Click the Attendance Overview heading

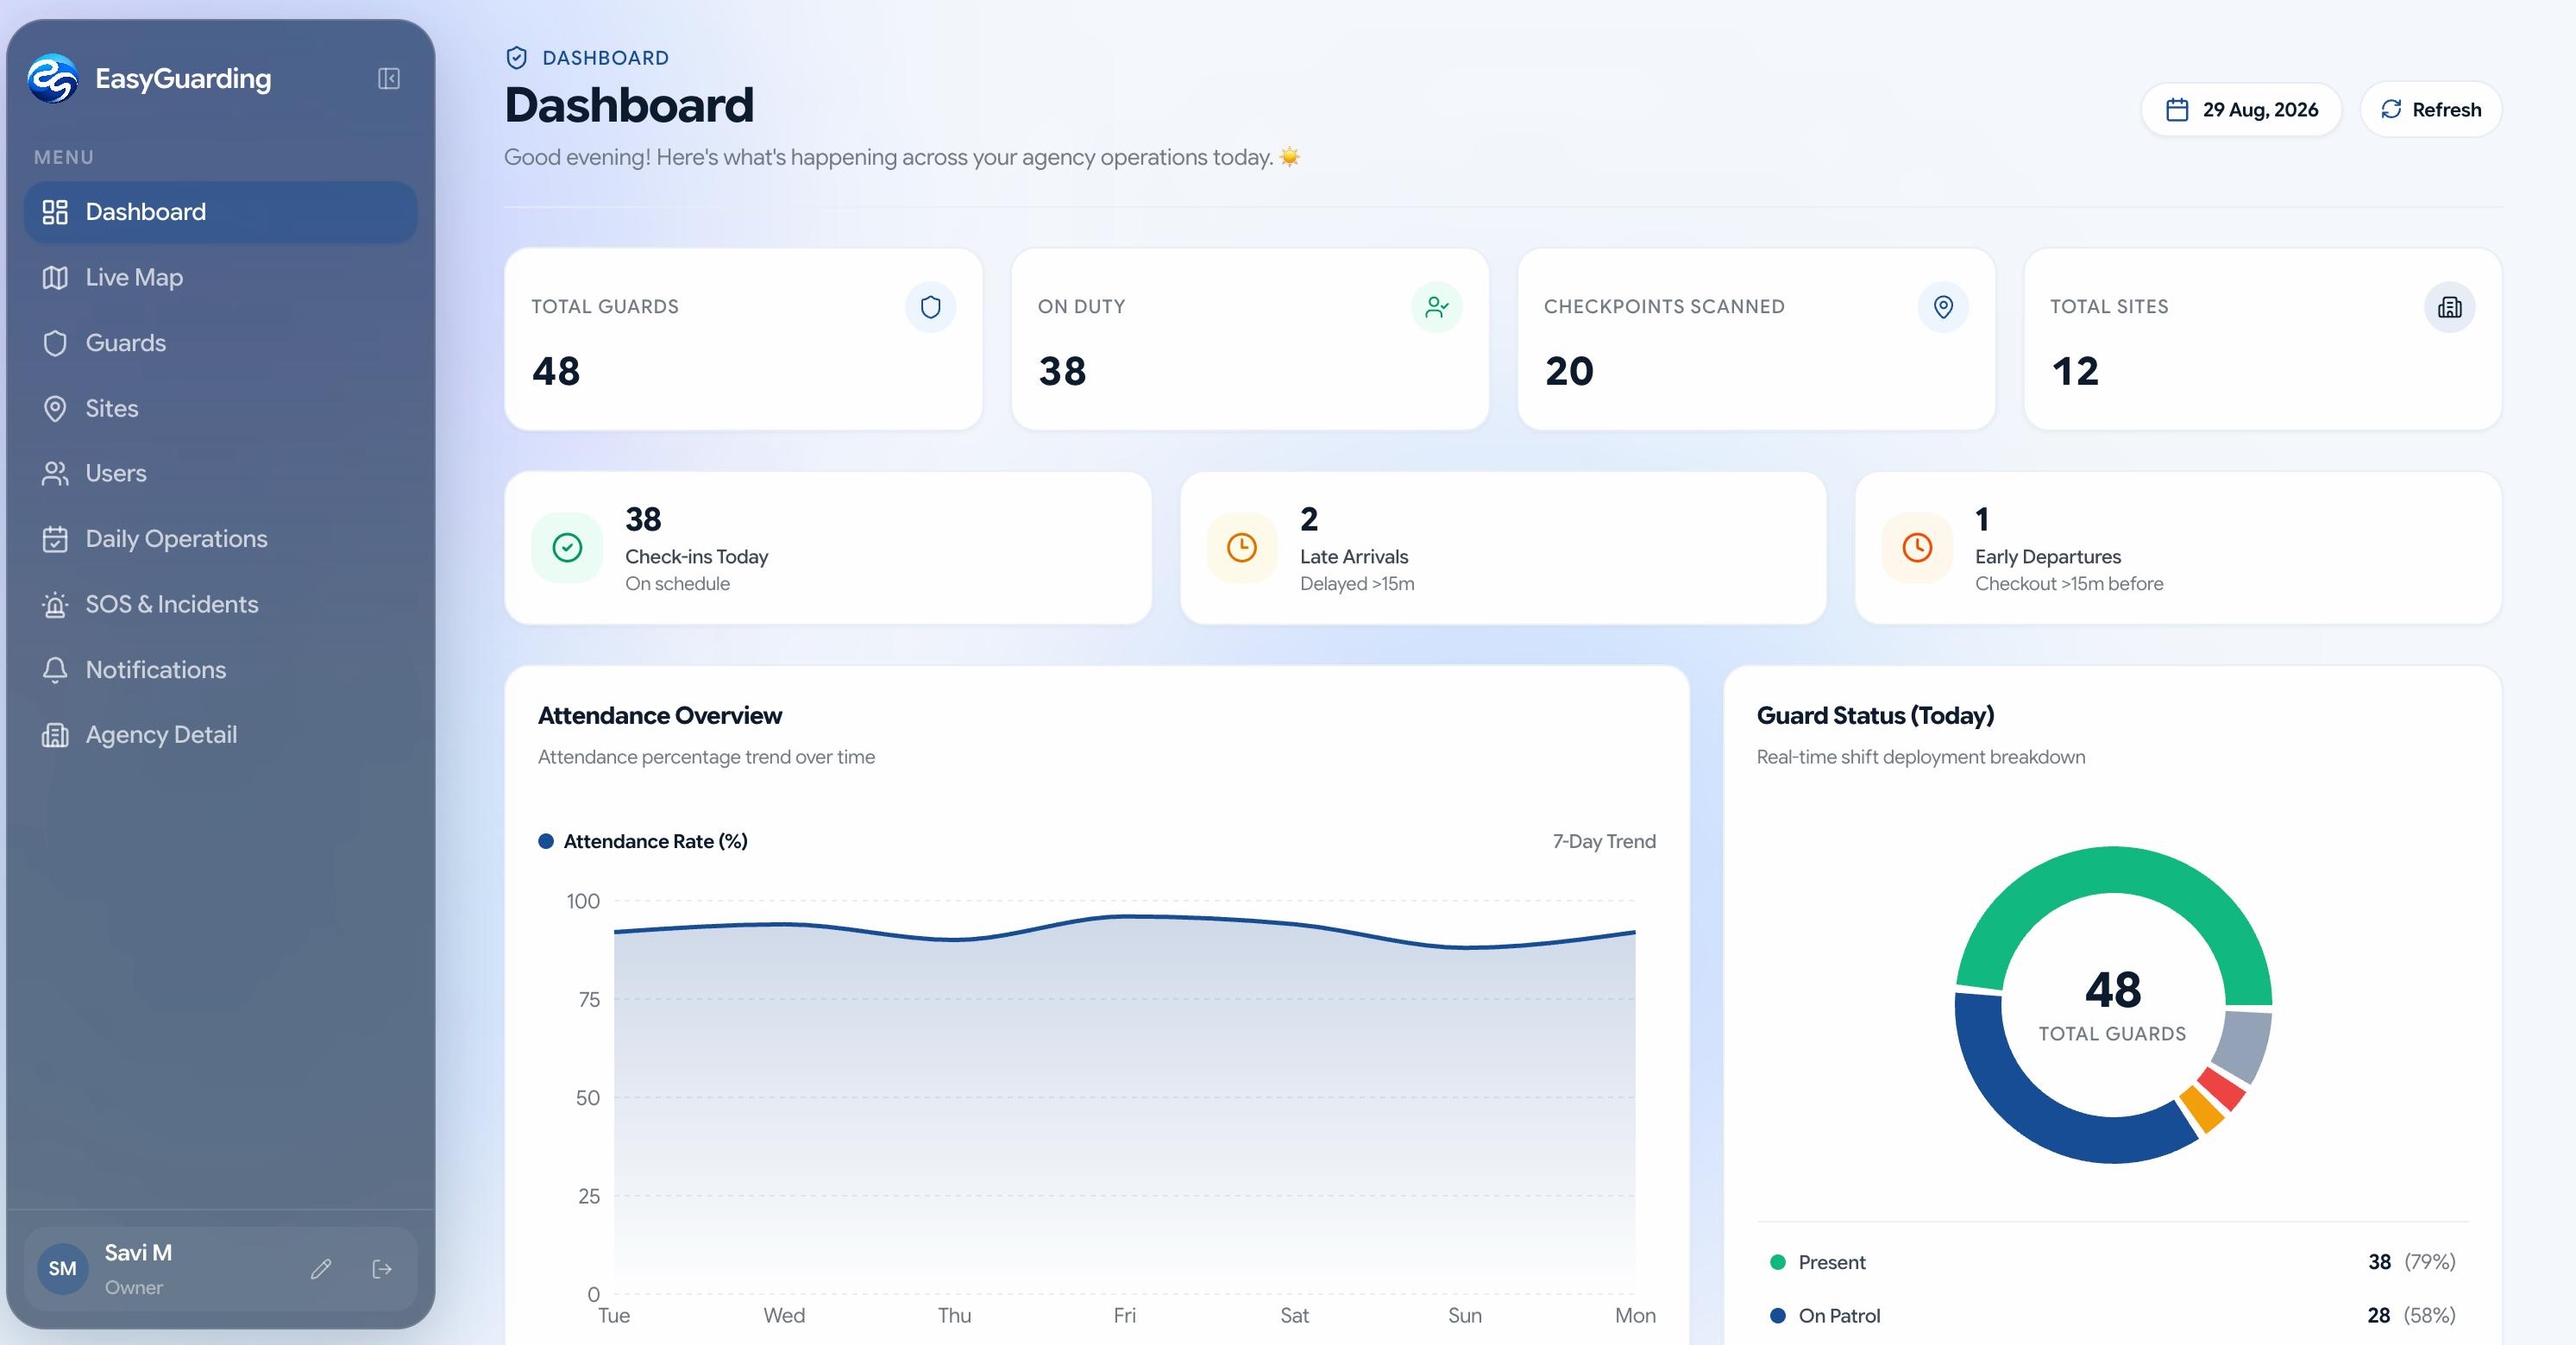(660, 716)
